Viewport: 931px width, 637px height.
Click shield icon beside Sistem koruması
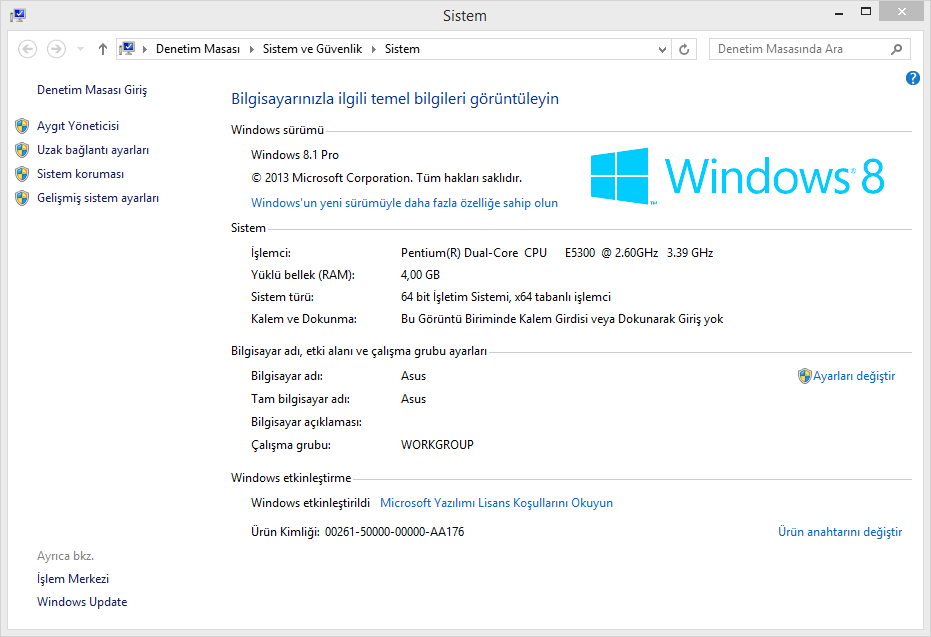point(22,174)
